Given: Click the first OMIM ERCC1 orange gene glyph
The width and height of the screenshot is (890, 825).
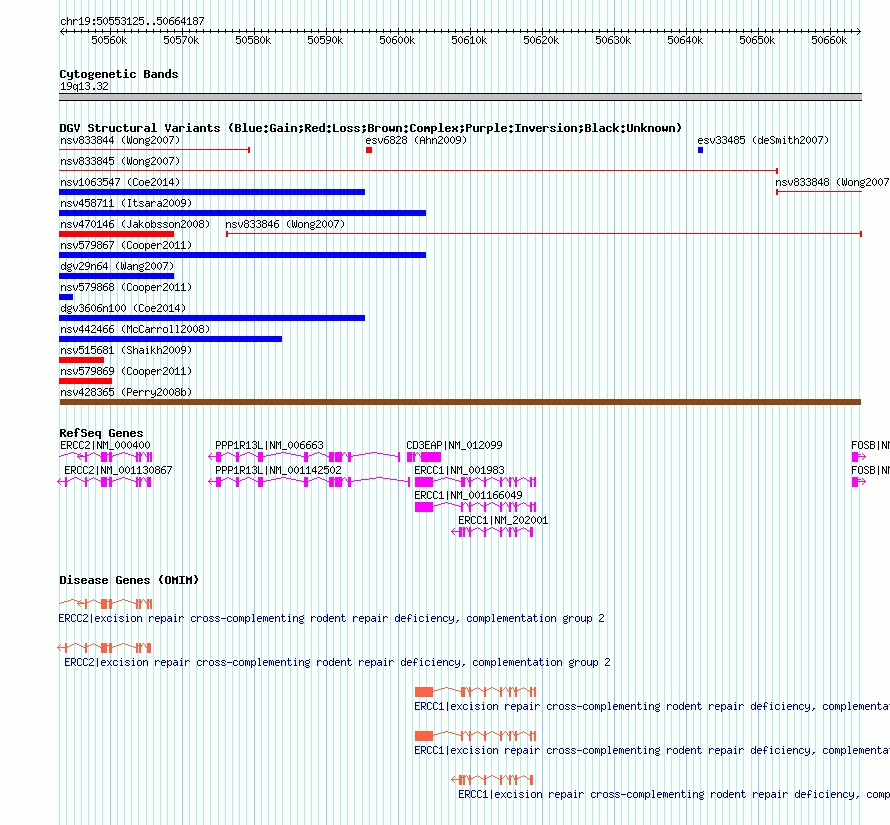Looking at the screenshot, I should click(x=475, y=692).
